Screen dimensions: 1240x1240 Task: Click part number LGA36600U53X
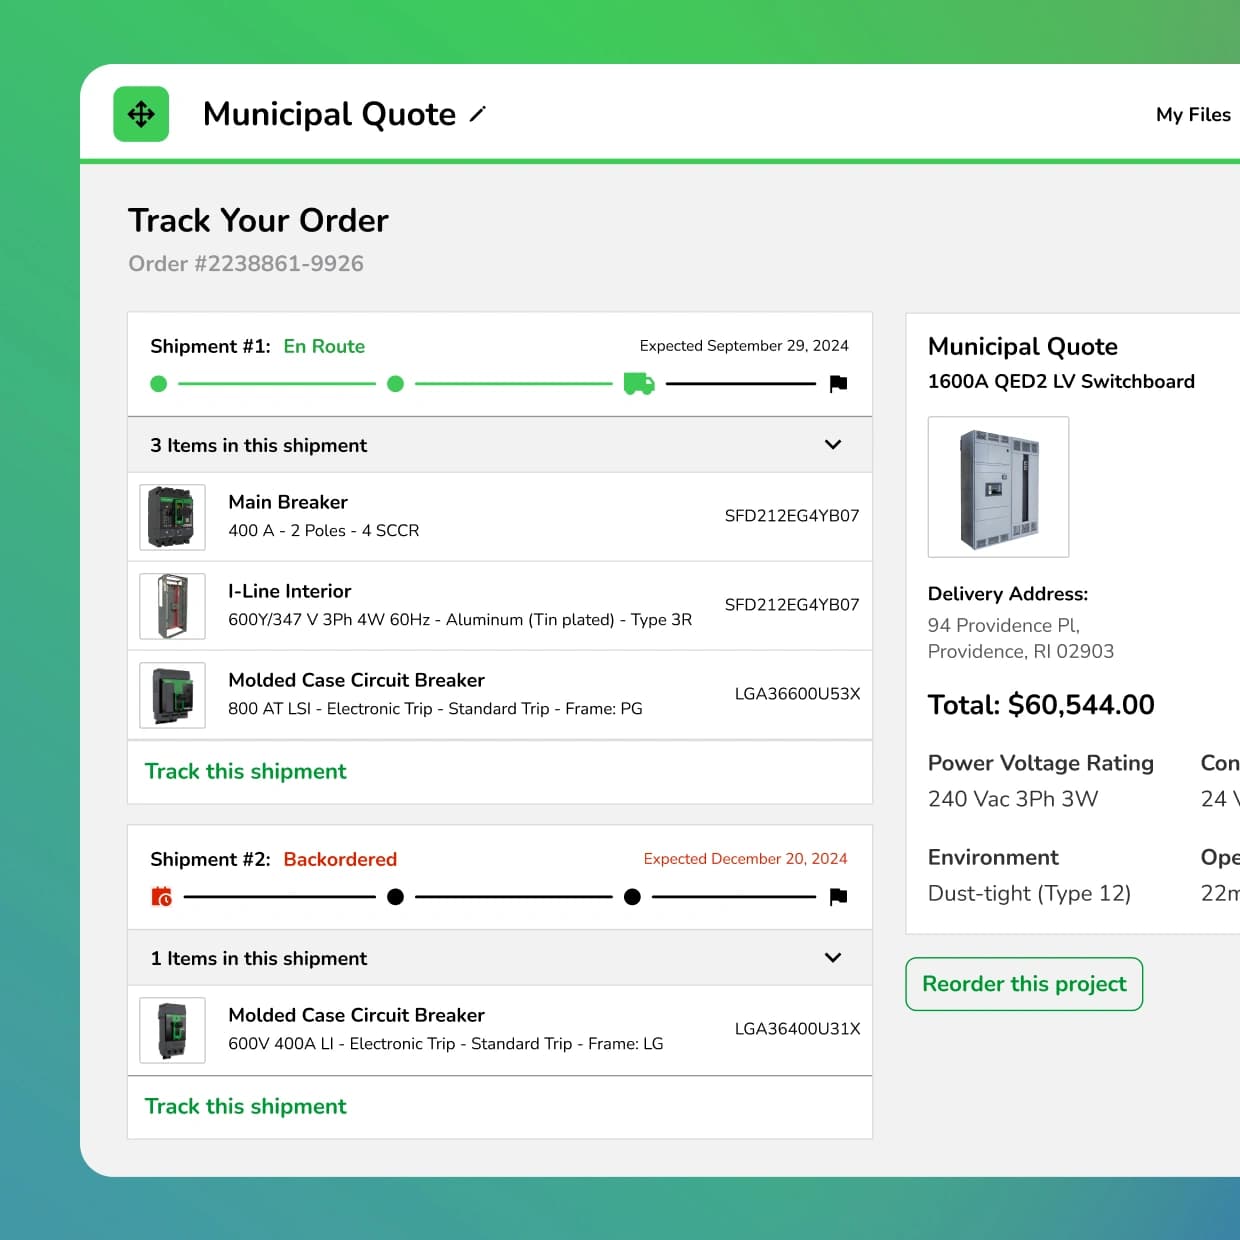pyautogui.click(x=797, y=694)
